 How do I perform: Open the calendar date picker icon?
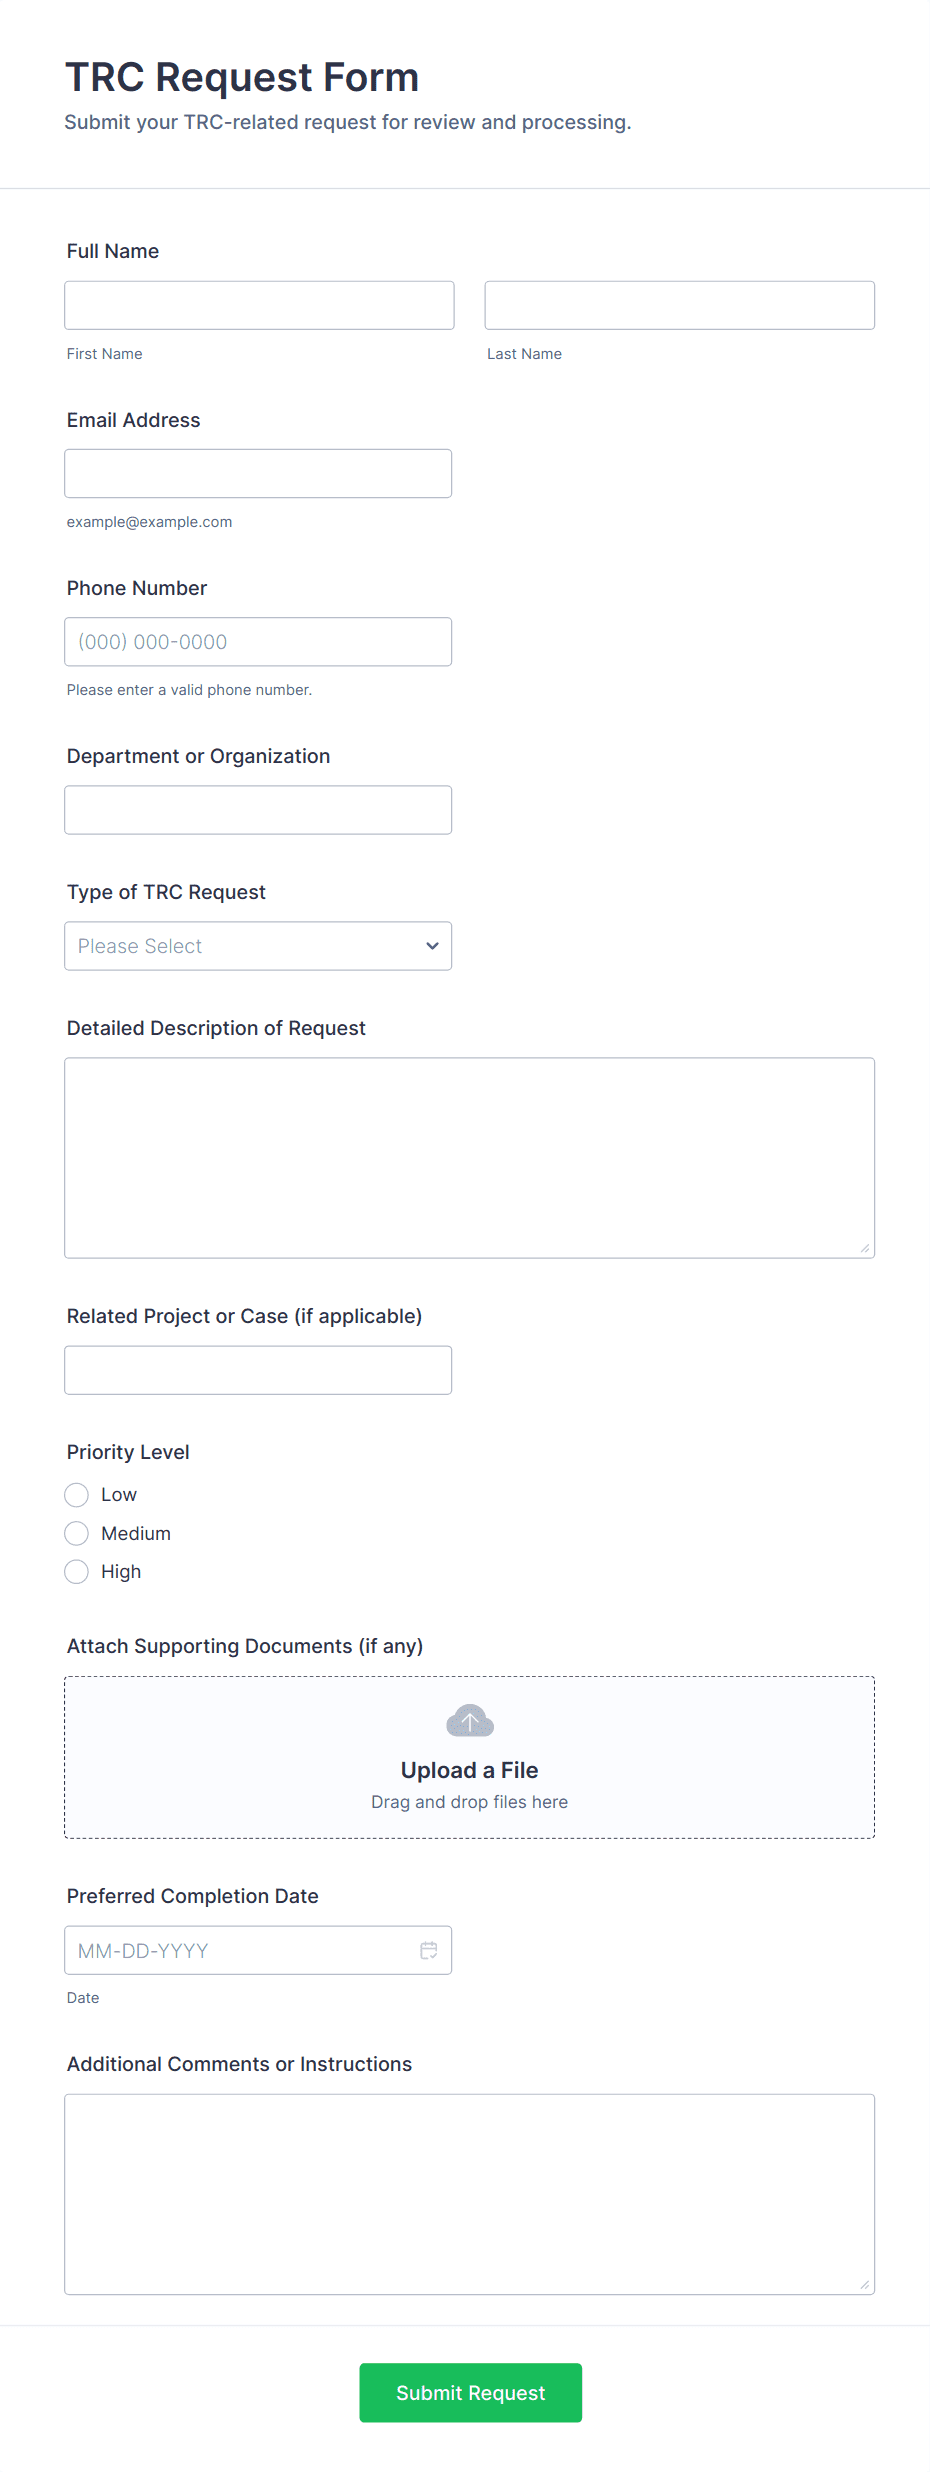pyautogui.click(x=429, y=1950)
